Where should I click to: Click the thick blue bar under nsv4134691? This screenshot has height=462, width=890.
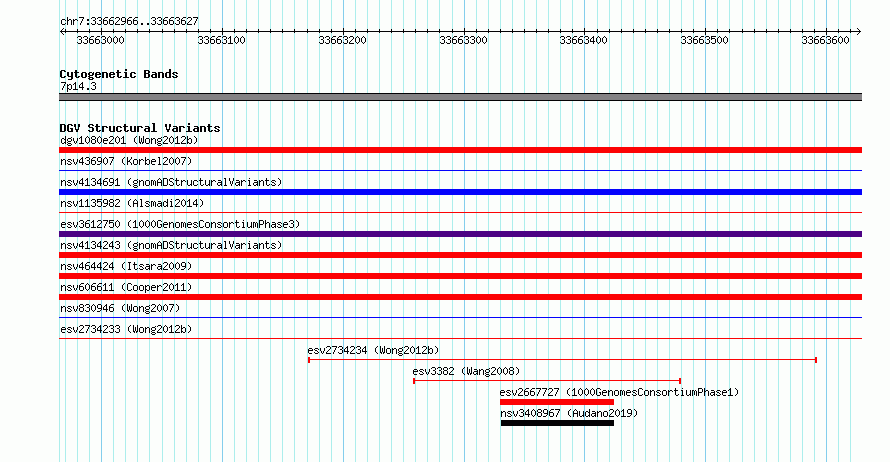coord(460,192)
